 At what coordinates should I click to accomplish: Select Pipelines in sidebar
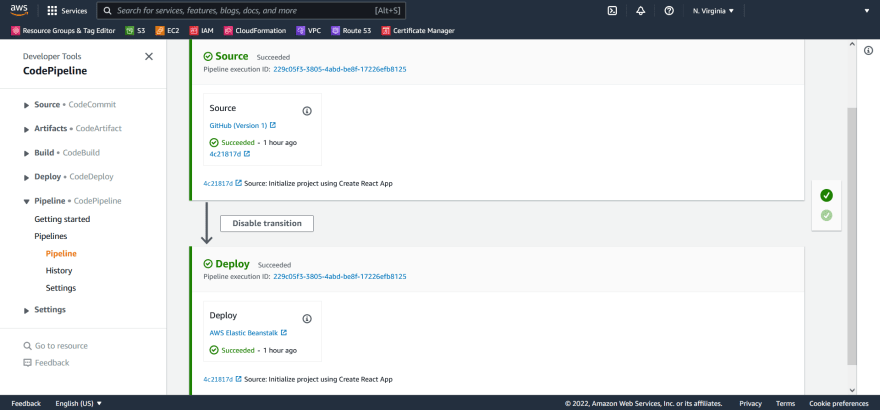pyautogui.click(x=51, y=236)
